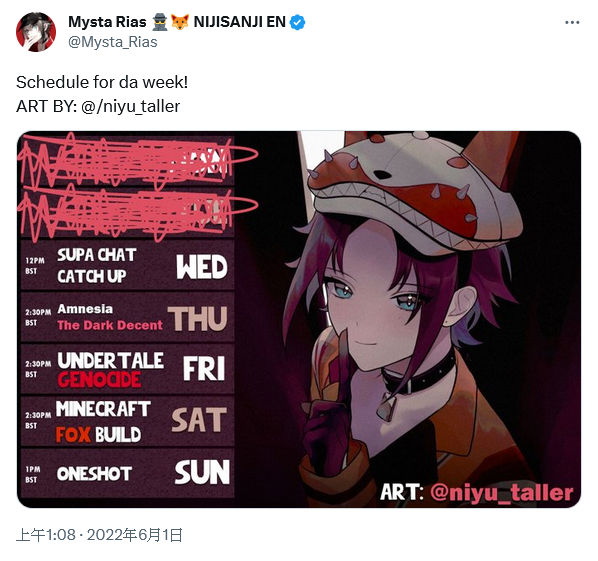
Task: Open the 上午1:08 timestamp link
Action: tap(46, 535)
